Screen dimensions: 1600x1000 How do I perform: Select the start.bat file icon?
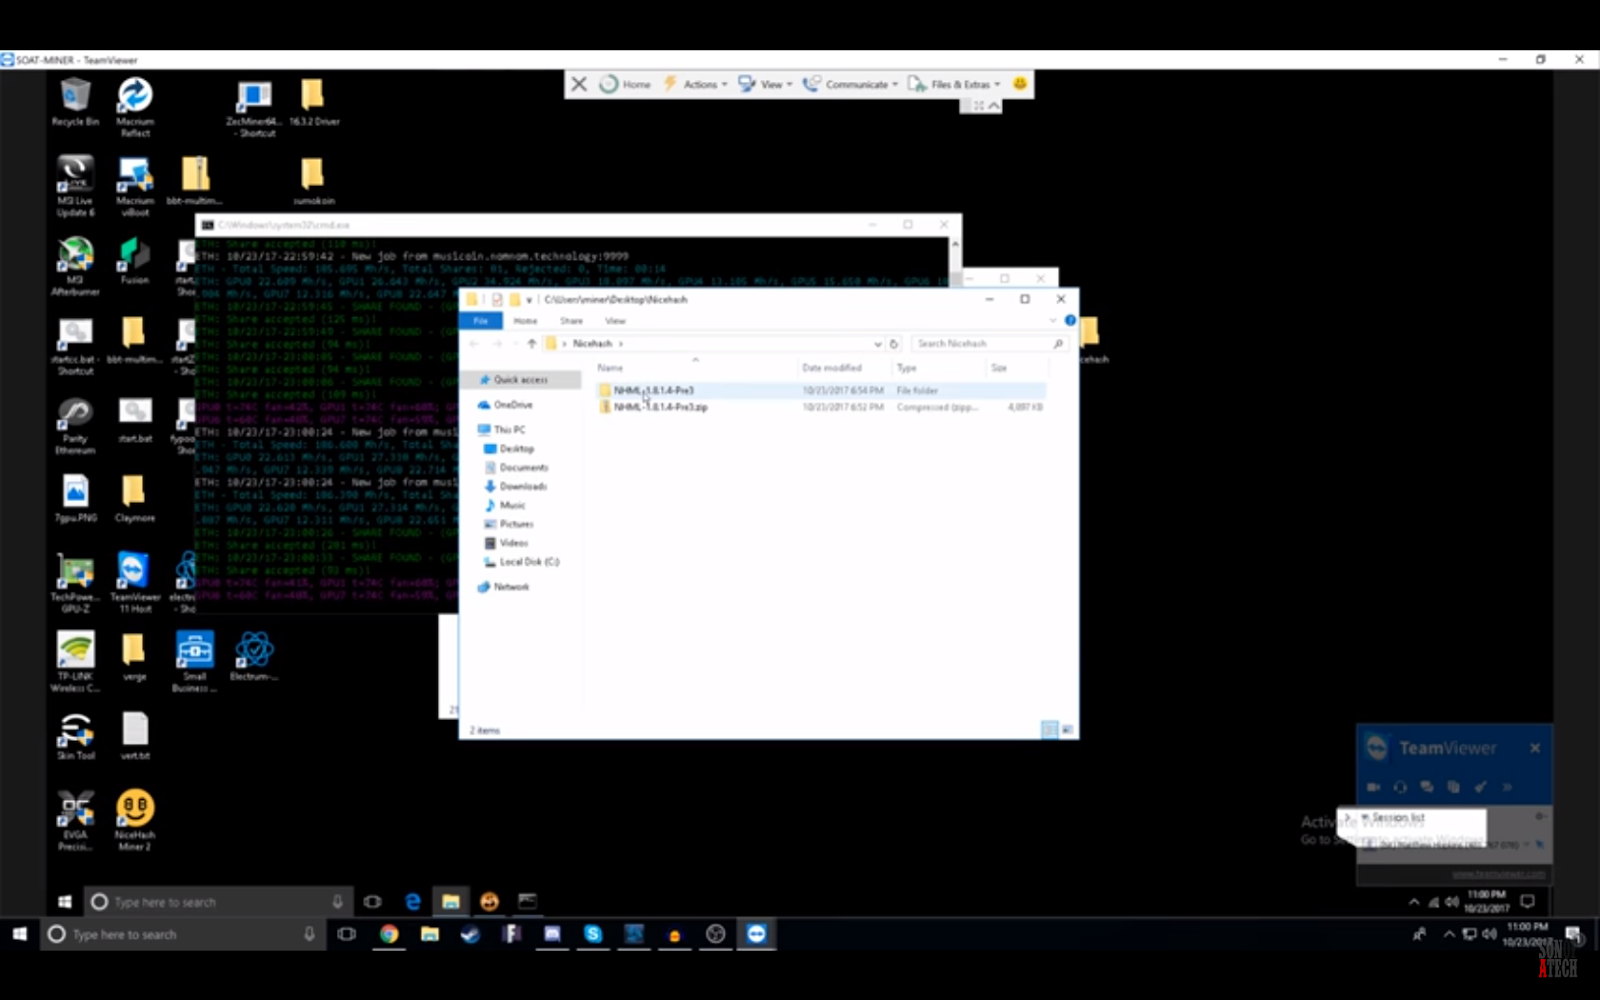coord(135,419)
